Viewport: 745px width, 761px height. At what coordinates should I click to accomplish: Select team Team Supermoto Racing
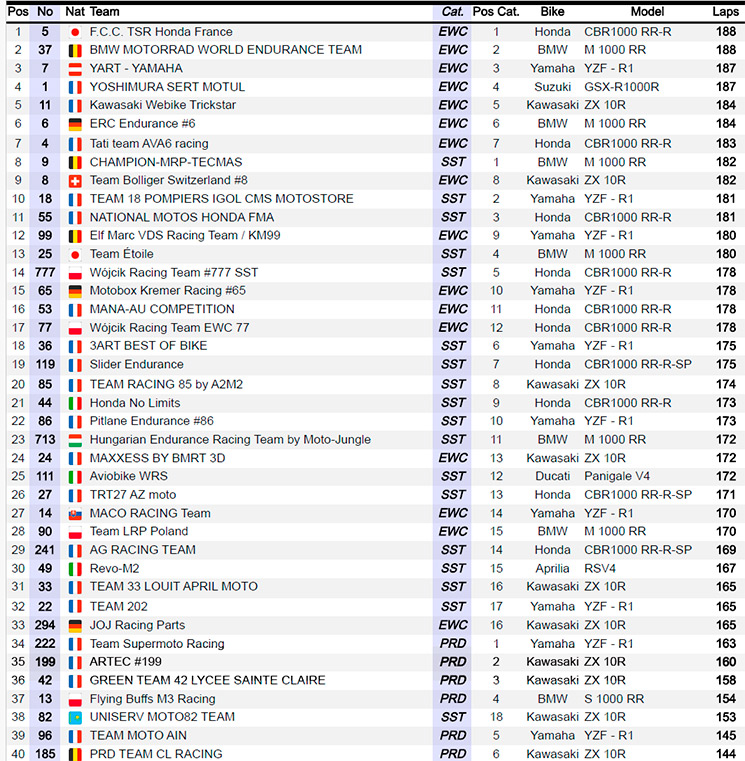pos(157,644)
